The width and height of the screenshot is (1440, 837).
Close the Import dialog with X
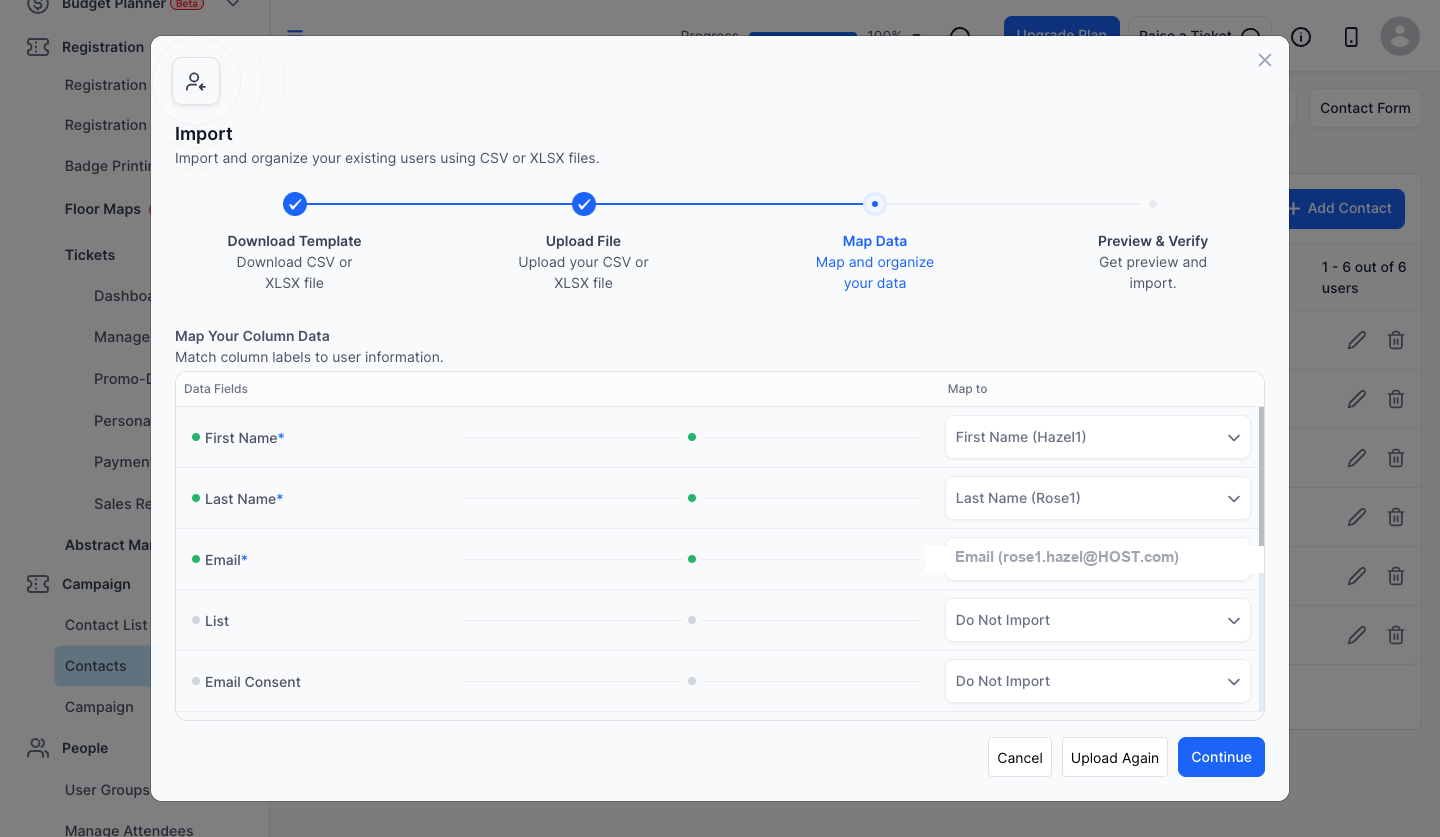coord(1265,60)
